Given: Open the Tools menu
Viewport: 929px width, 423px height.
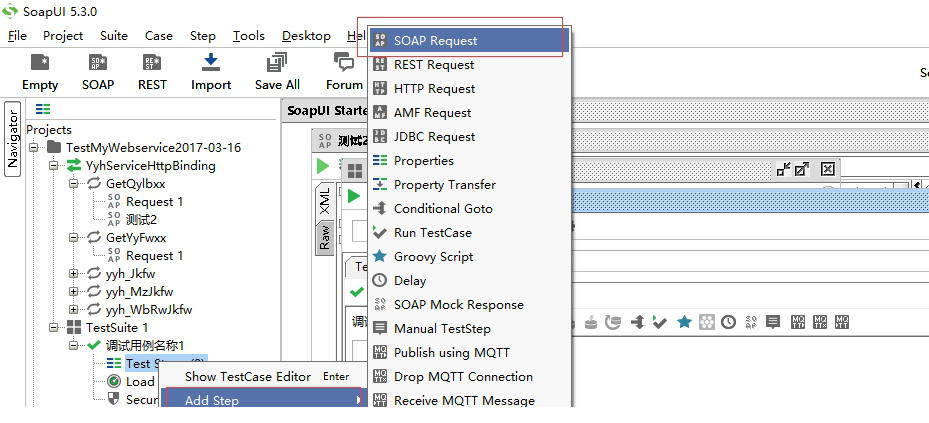Looking at the screenshot, I should tap(248, 36).
